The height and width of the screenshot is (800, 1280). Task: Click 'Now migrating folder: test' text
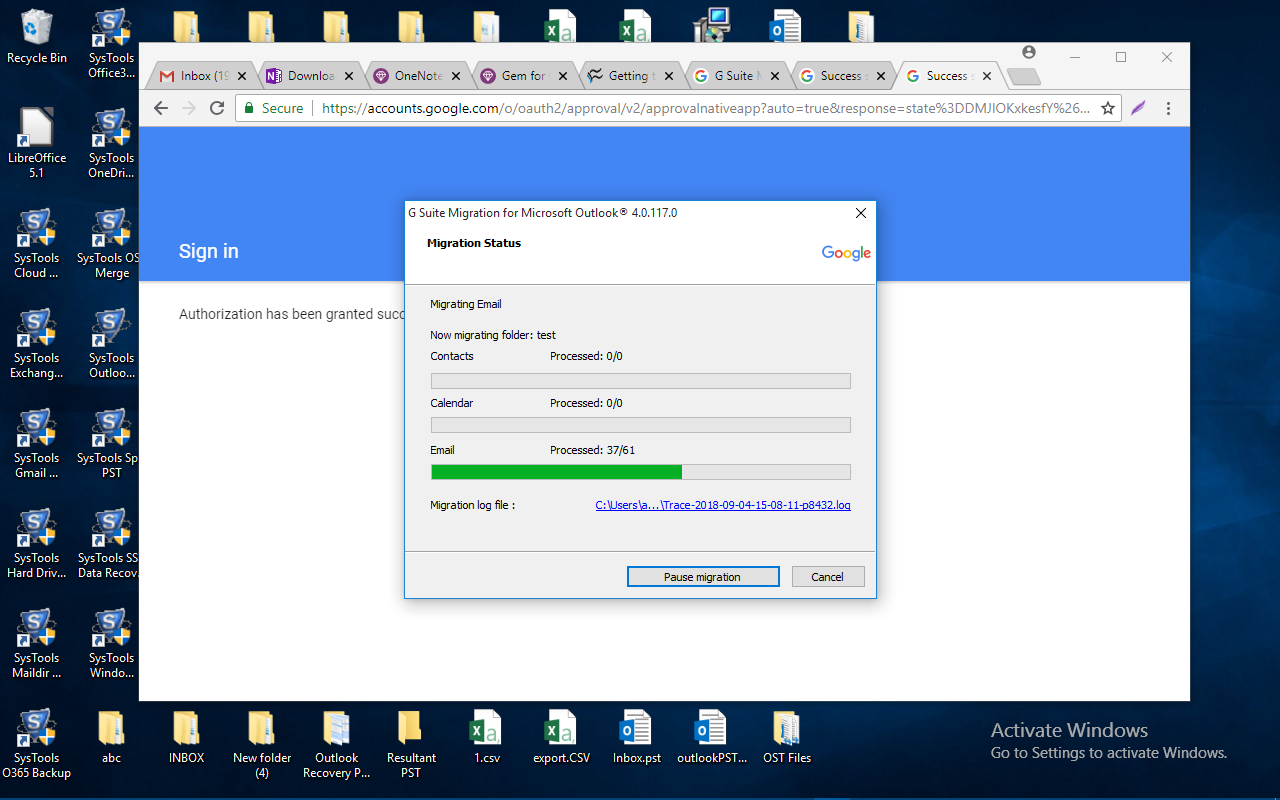tap(493, 335)
